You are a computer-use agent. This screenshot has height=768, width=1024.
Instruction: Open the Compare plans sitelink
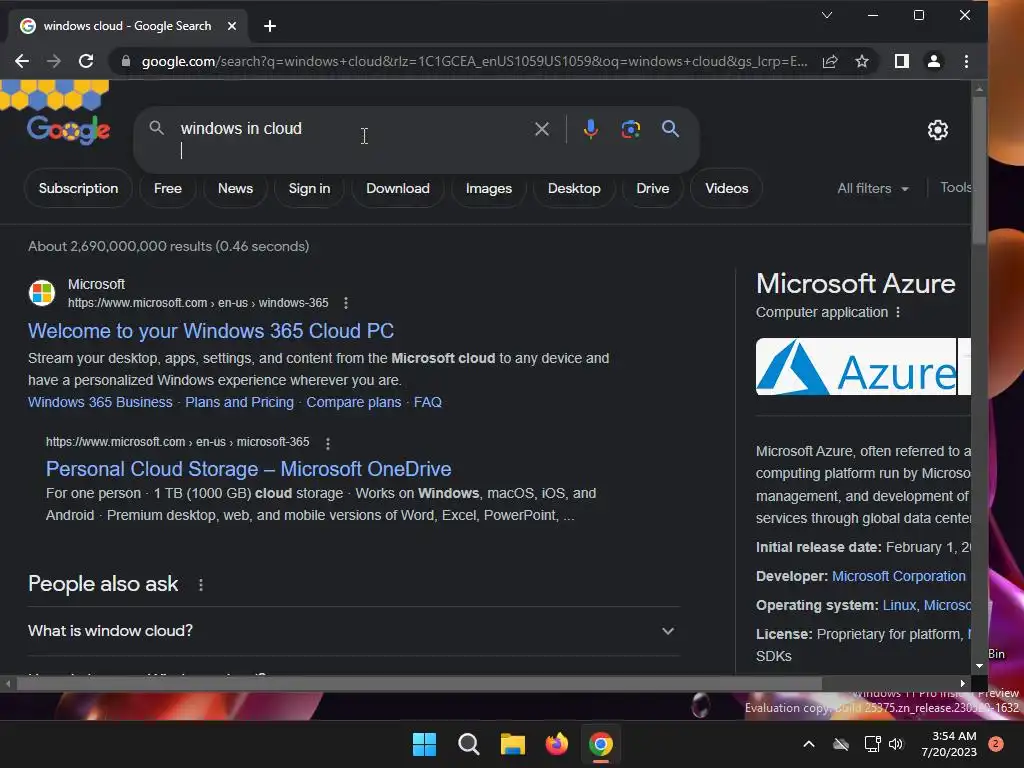[354, 402]
